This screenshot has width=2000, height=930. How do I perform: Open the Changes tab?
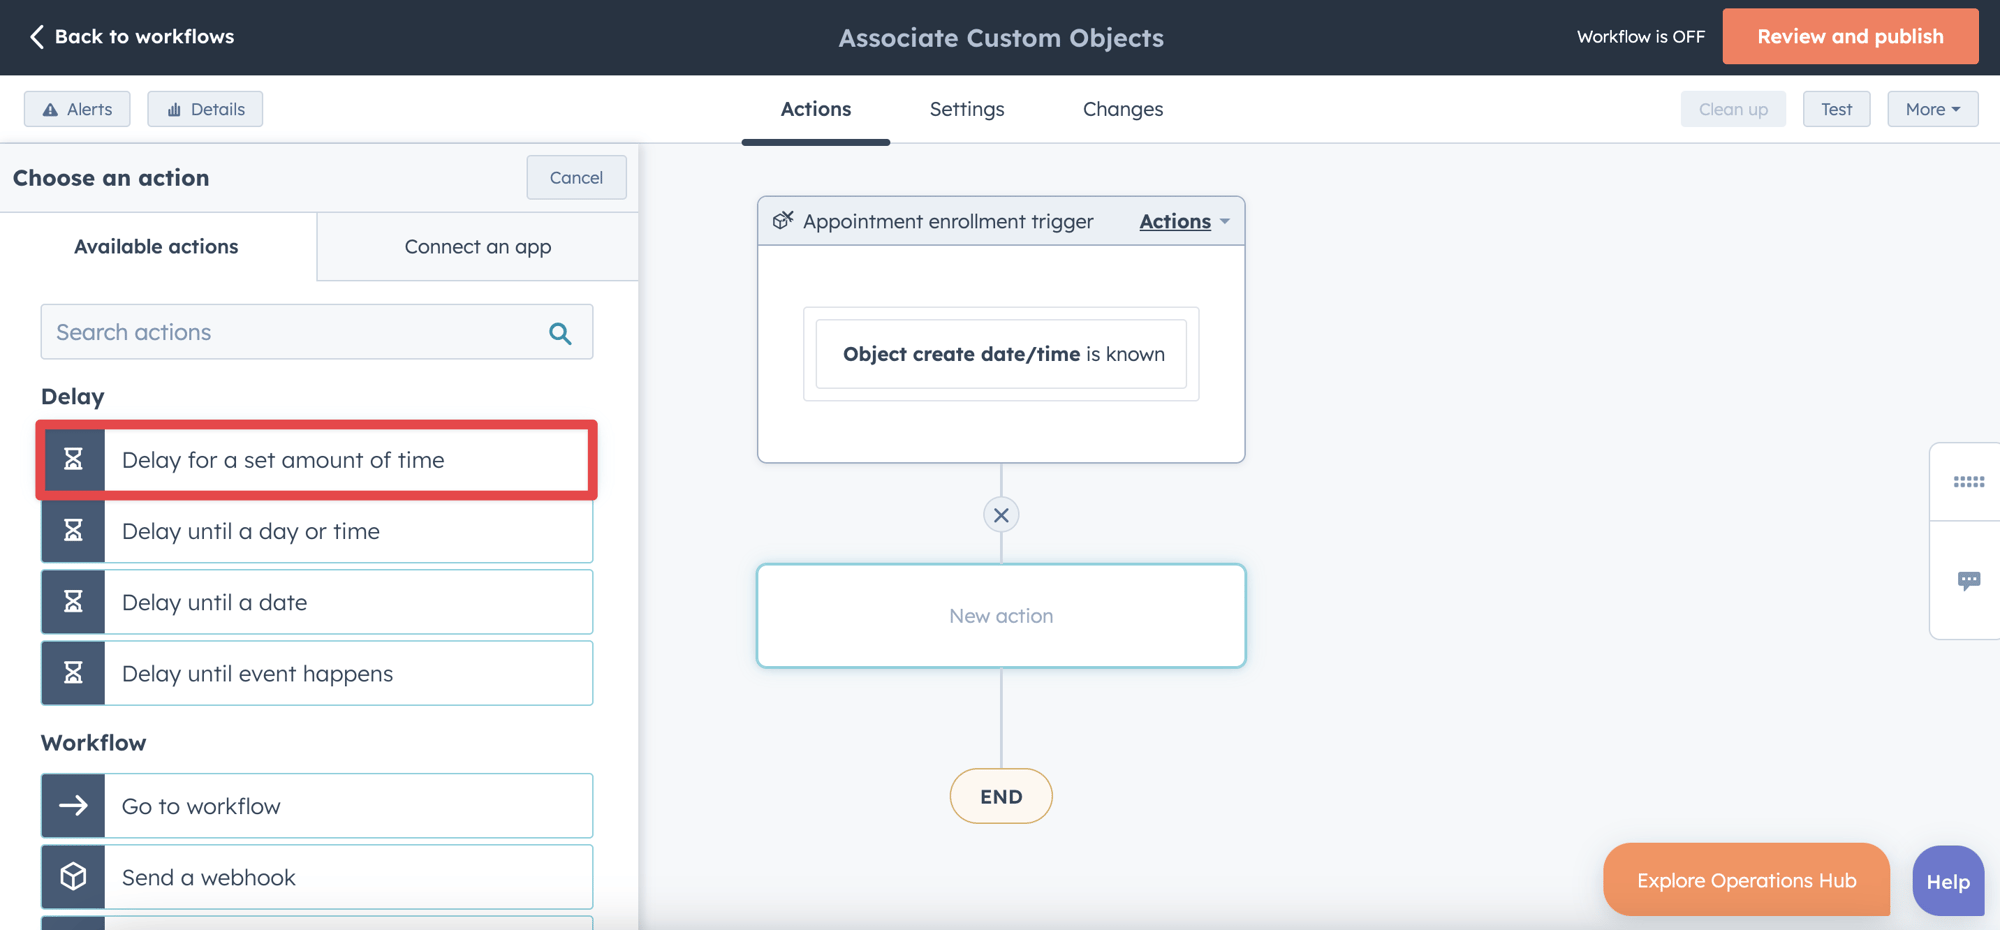click(1122, 109)
